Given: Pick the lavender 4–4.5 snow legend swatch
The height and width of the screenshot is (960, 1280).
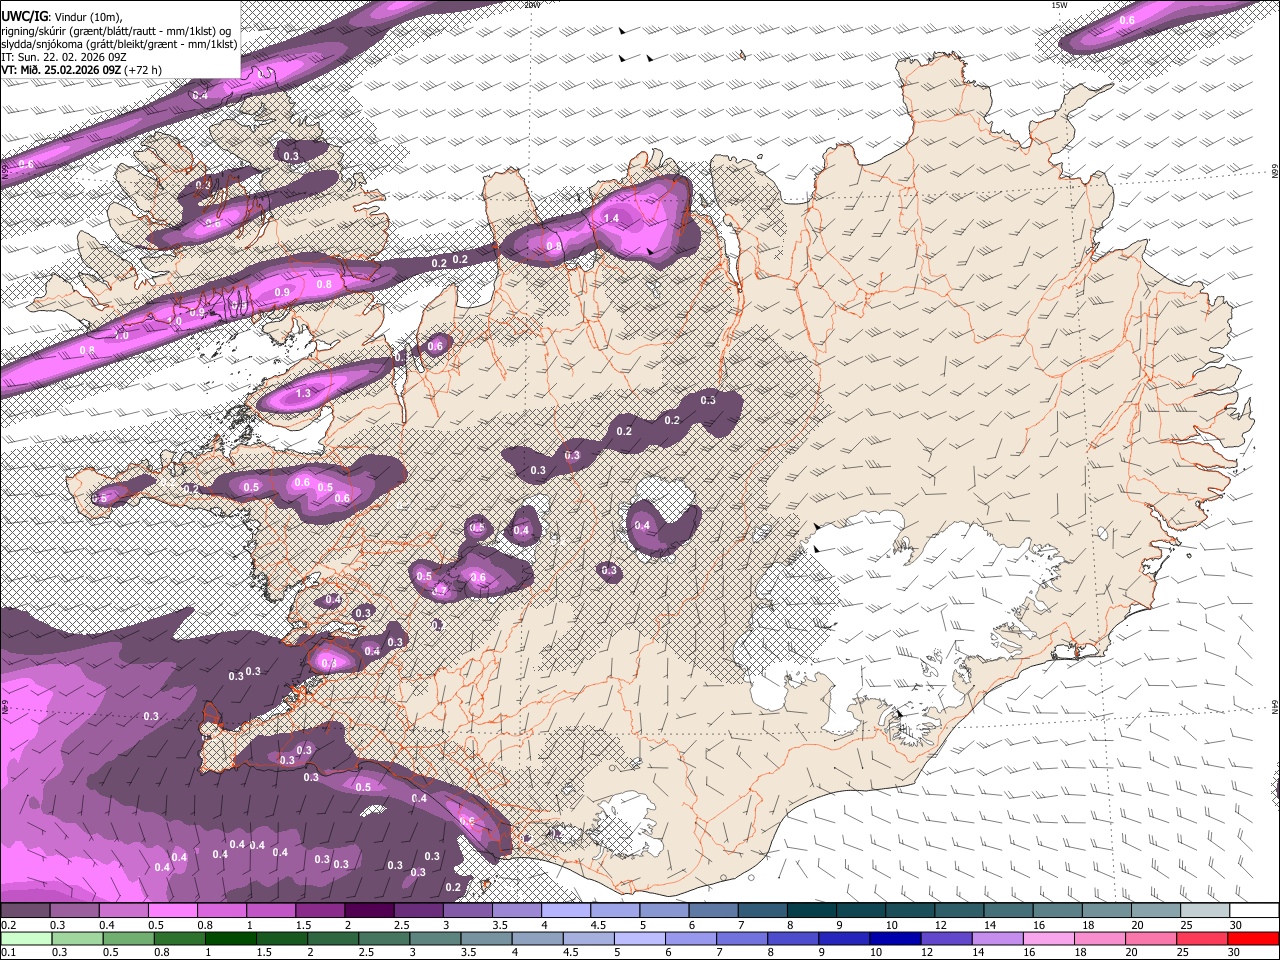Looking at the screenshot, I should pos(565,911).
